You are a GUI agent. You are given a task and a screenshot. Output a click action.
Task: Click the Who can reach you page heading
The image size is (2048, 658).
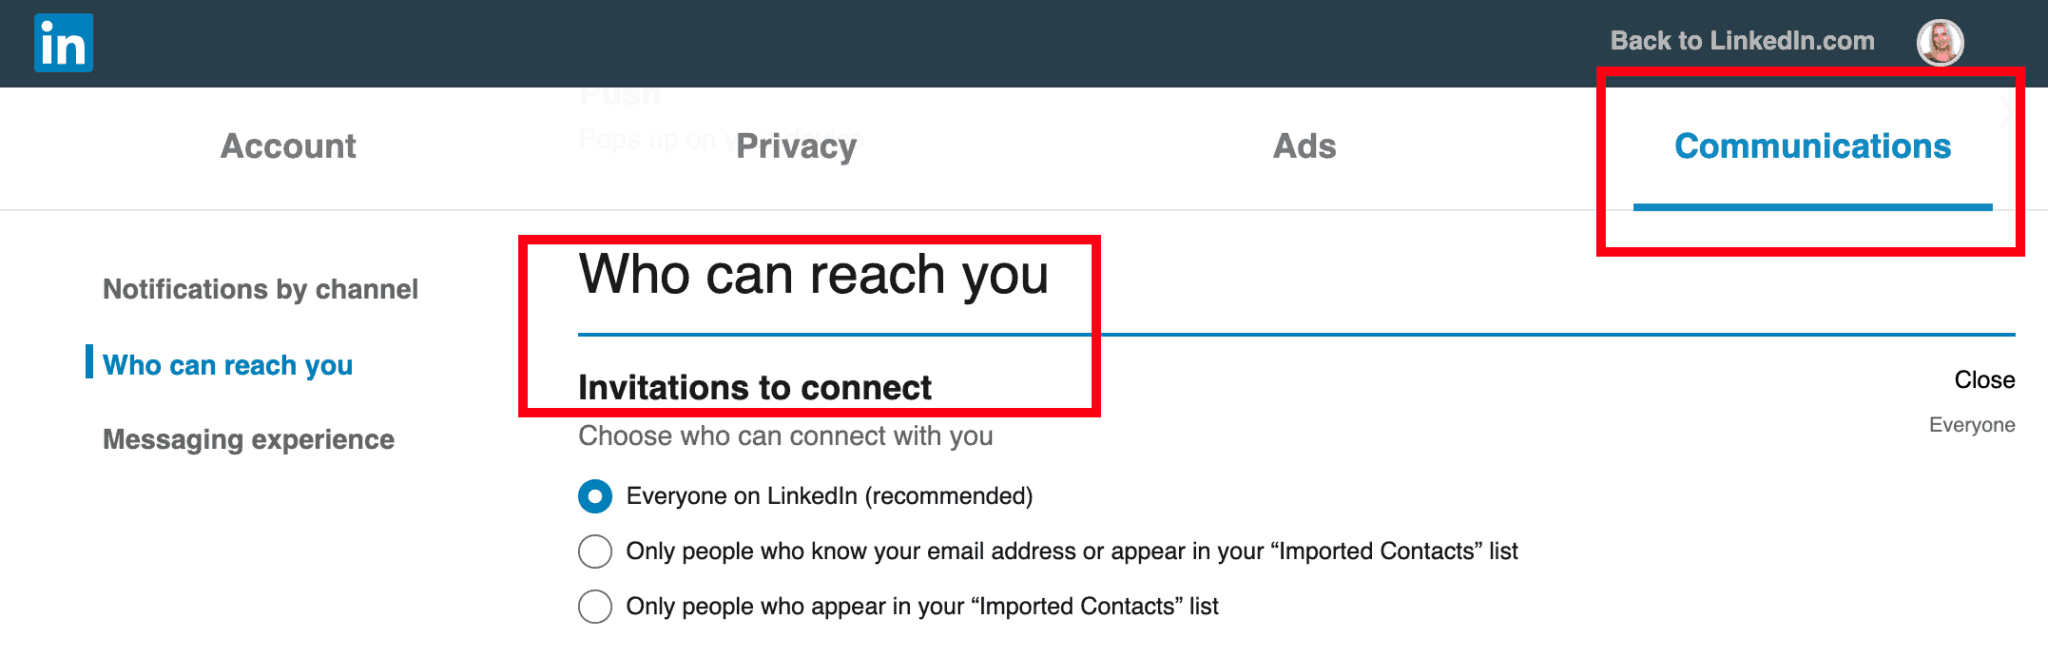point(813,275)
